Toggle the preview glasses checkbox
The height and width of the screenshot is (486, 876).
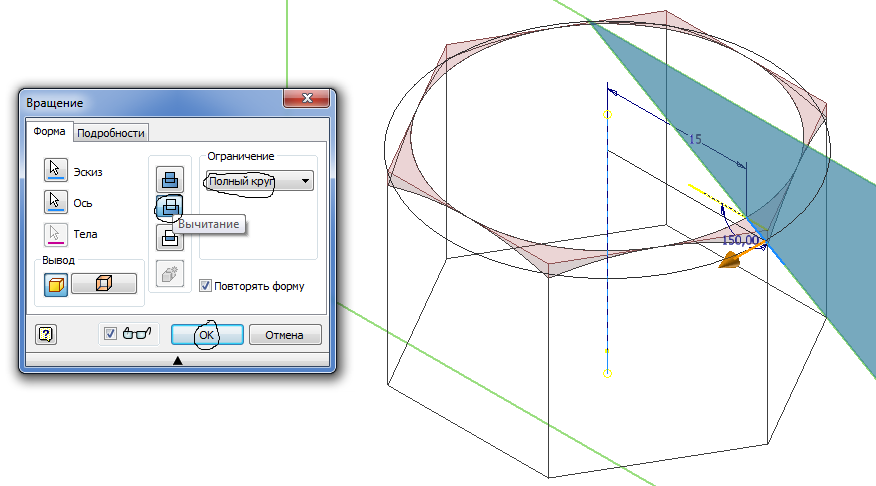111,335
